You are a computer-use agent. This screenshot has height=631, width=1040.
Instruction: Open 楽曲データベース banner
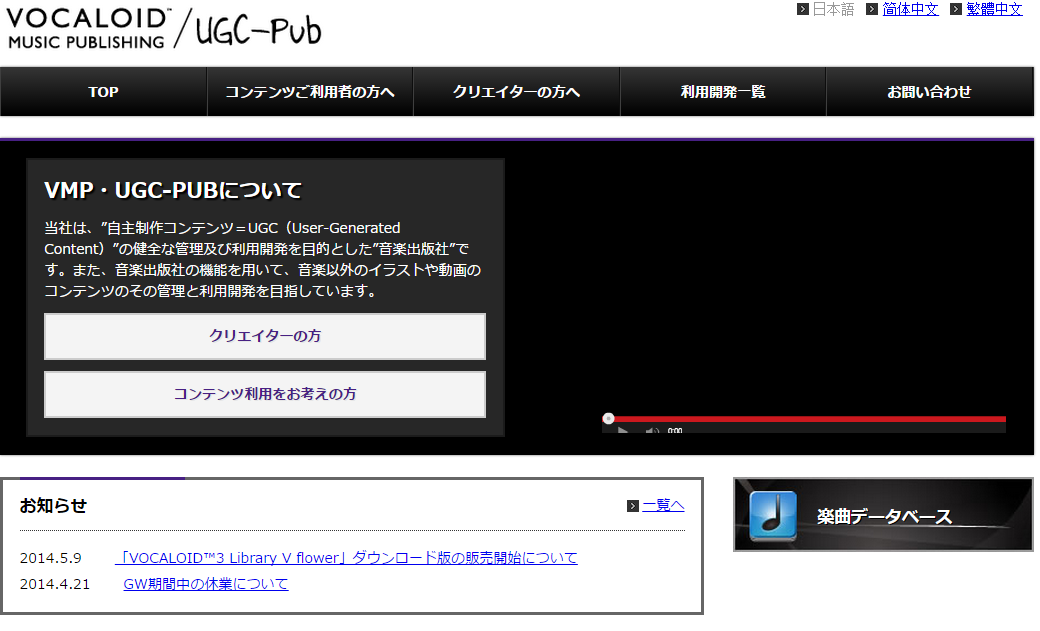pyautogui.click(x=883, y=515)
